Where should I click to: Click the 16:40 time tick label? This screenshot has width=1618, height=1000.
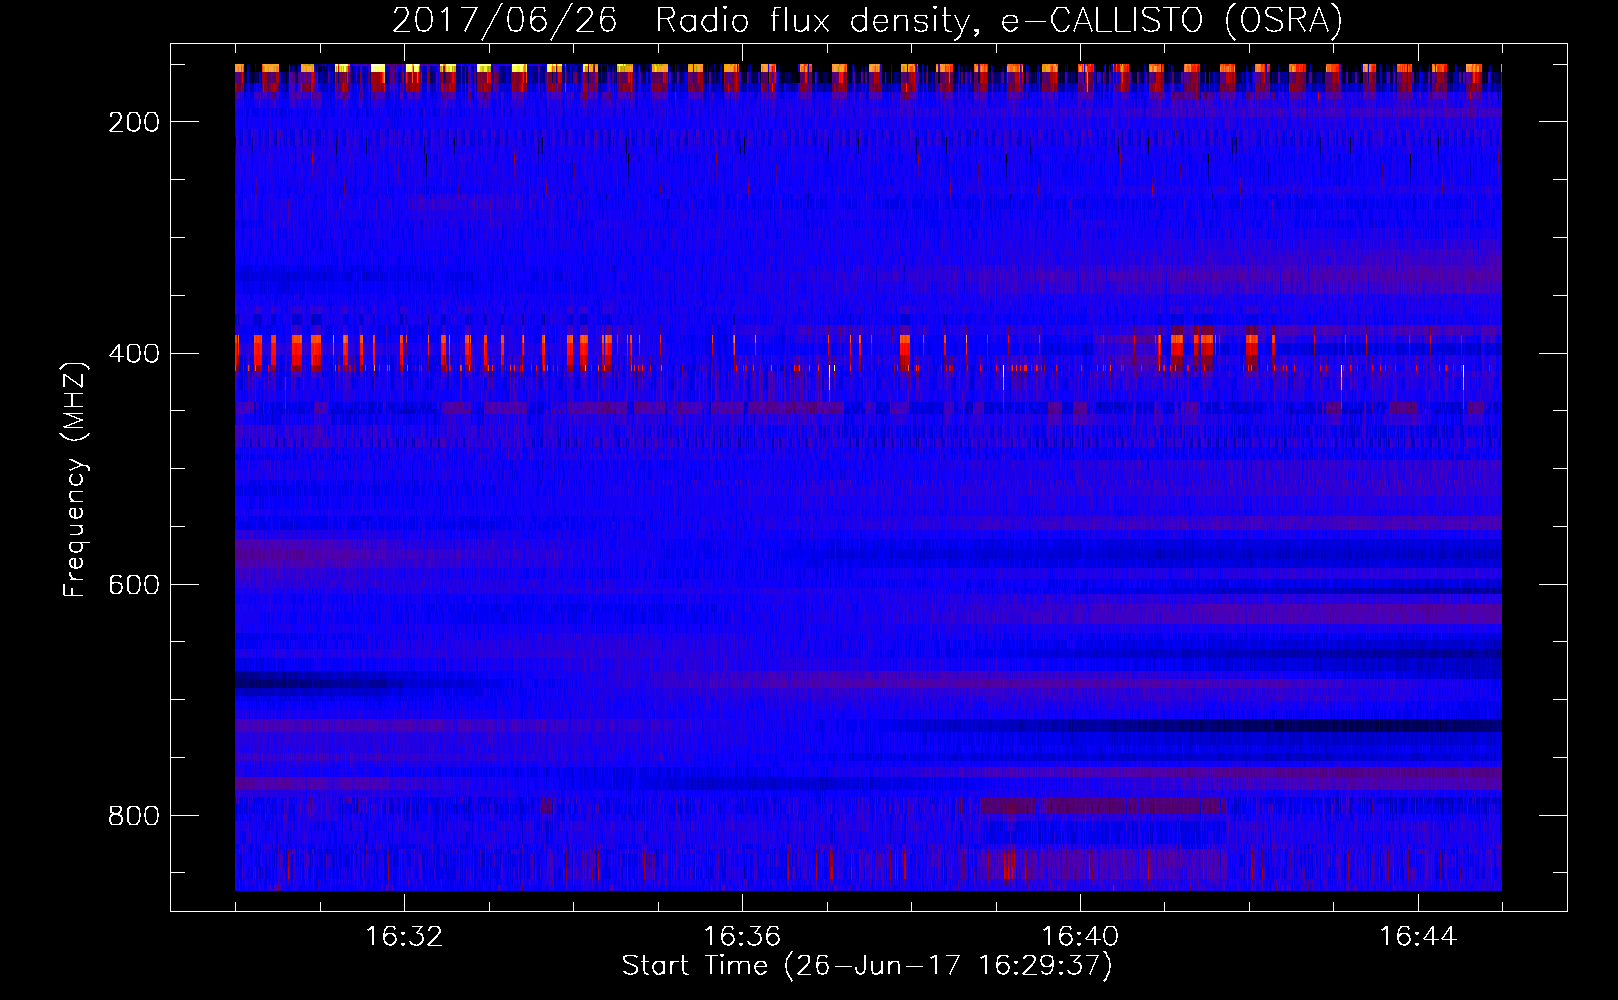tap(1080, 937)
